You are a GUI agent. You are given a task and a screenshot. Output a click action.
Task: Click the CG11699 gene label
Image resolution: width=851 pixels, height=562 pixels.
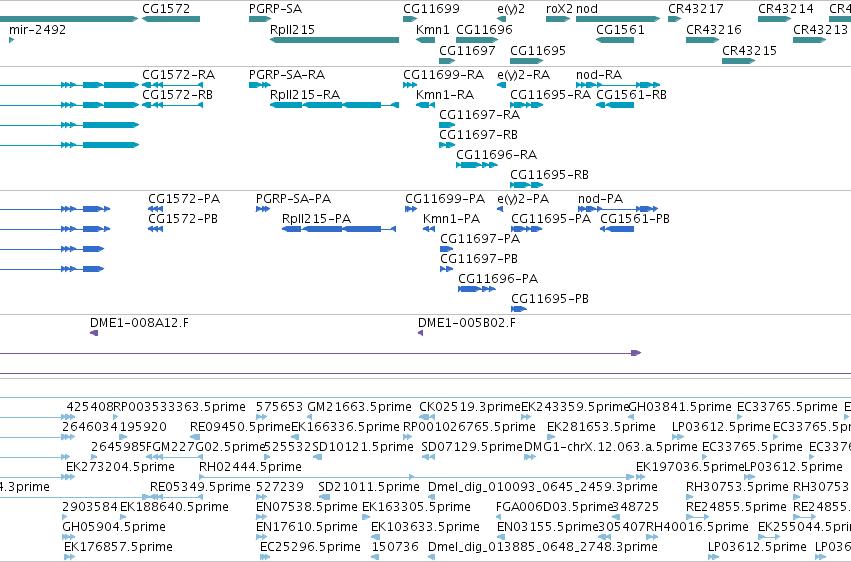click(x=431, y=9)
